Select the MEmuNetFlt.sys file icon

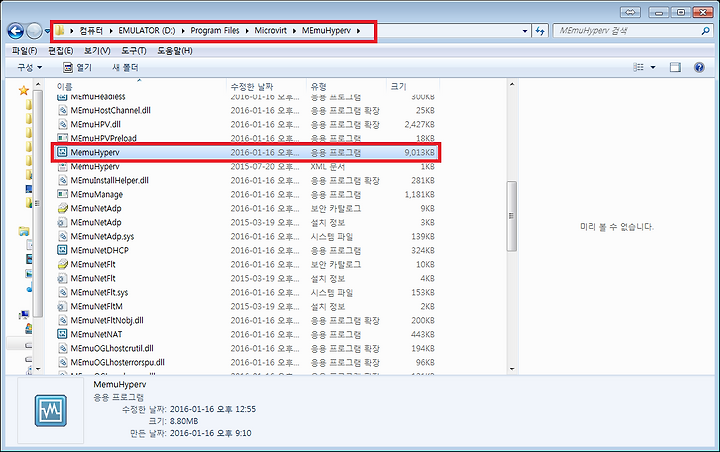tap(62, 293)
